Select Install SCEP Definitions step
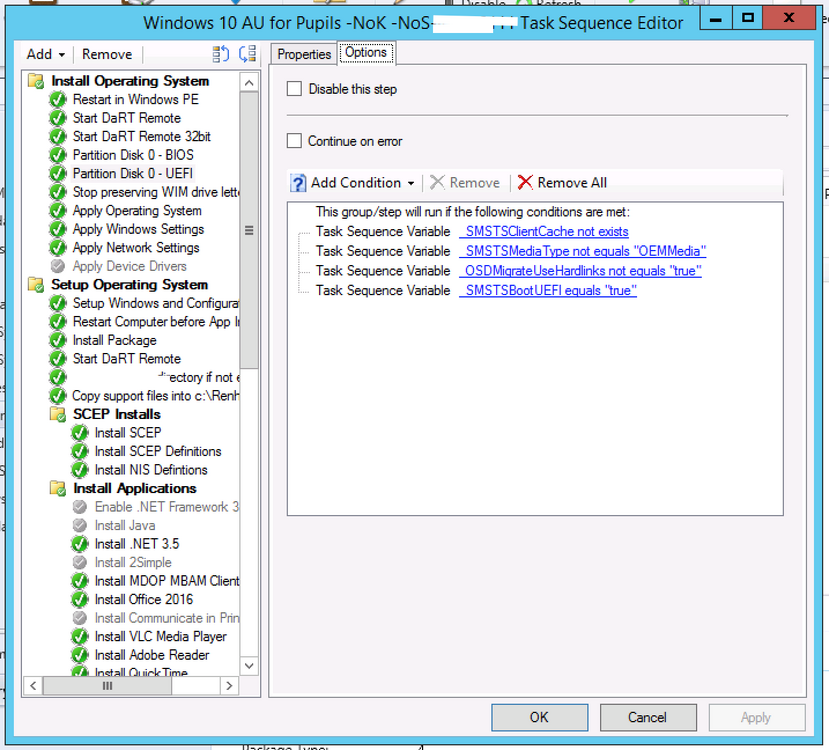829x750 pixels. [x=158, y=451]
